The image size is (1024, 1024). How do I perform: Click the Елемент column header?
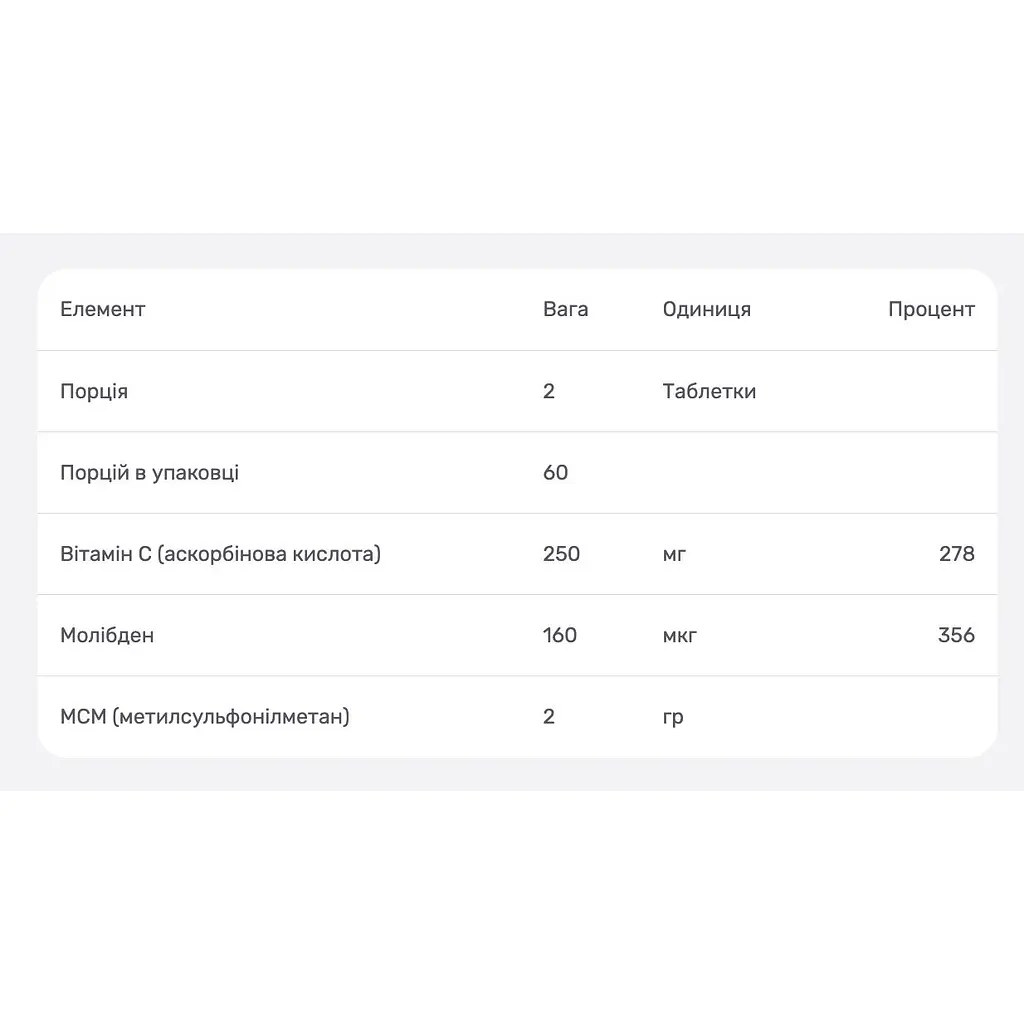click(103, 309)
